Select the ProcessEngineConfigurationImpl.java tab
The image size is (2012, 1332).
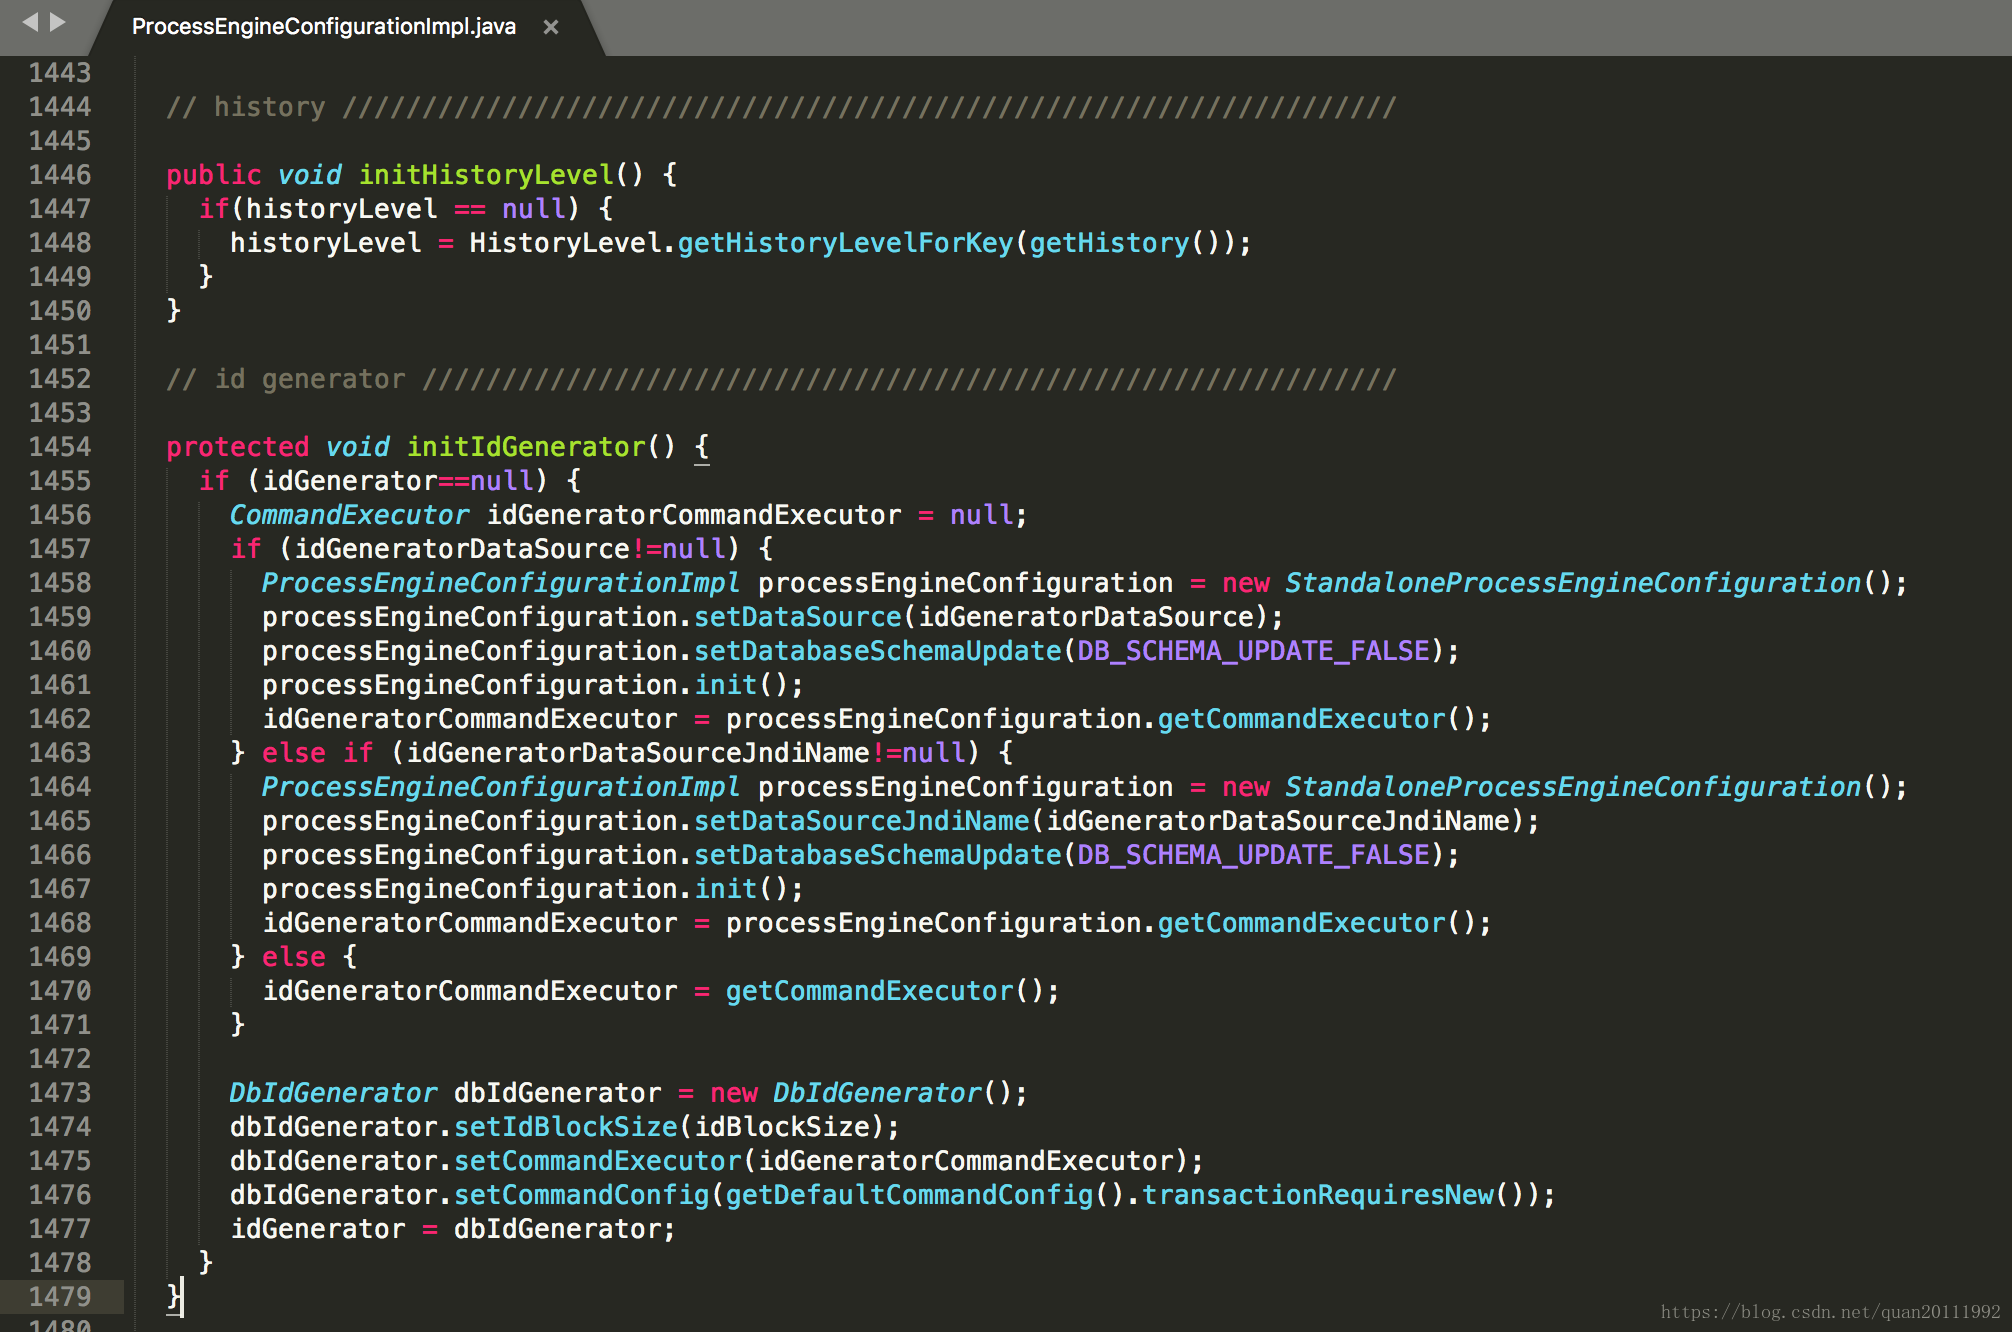click(324, 27)
